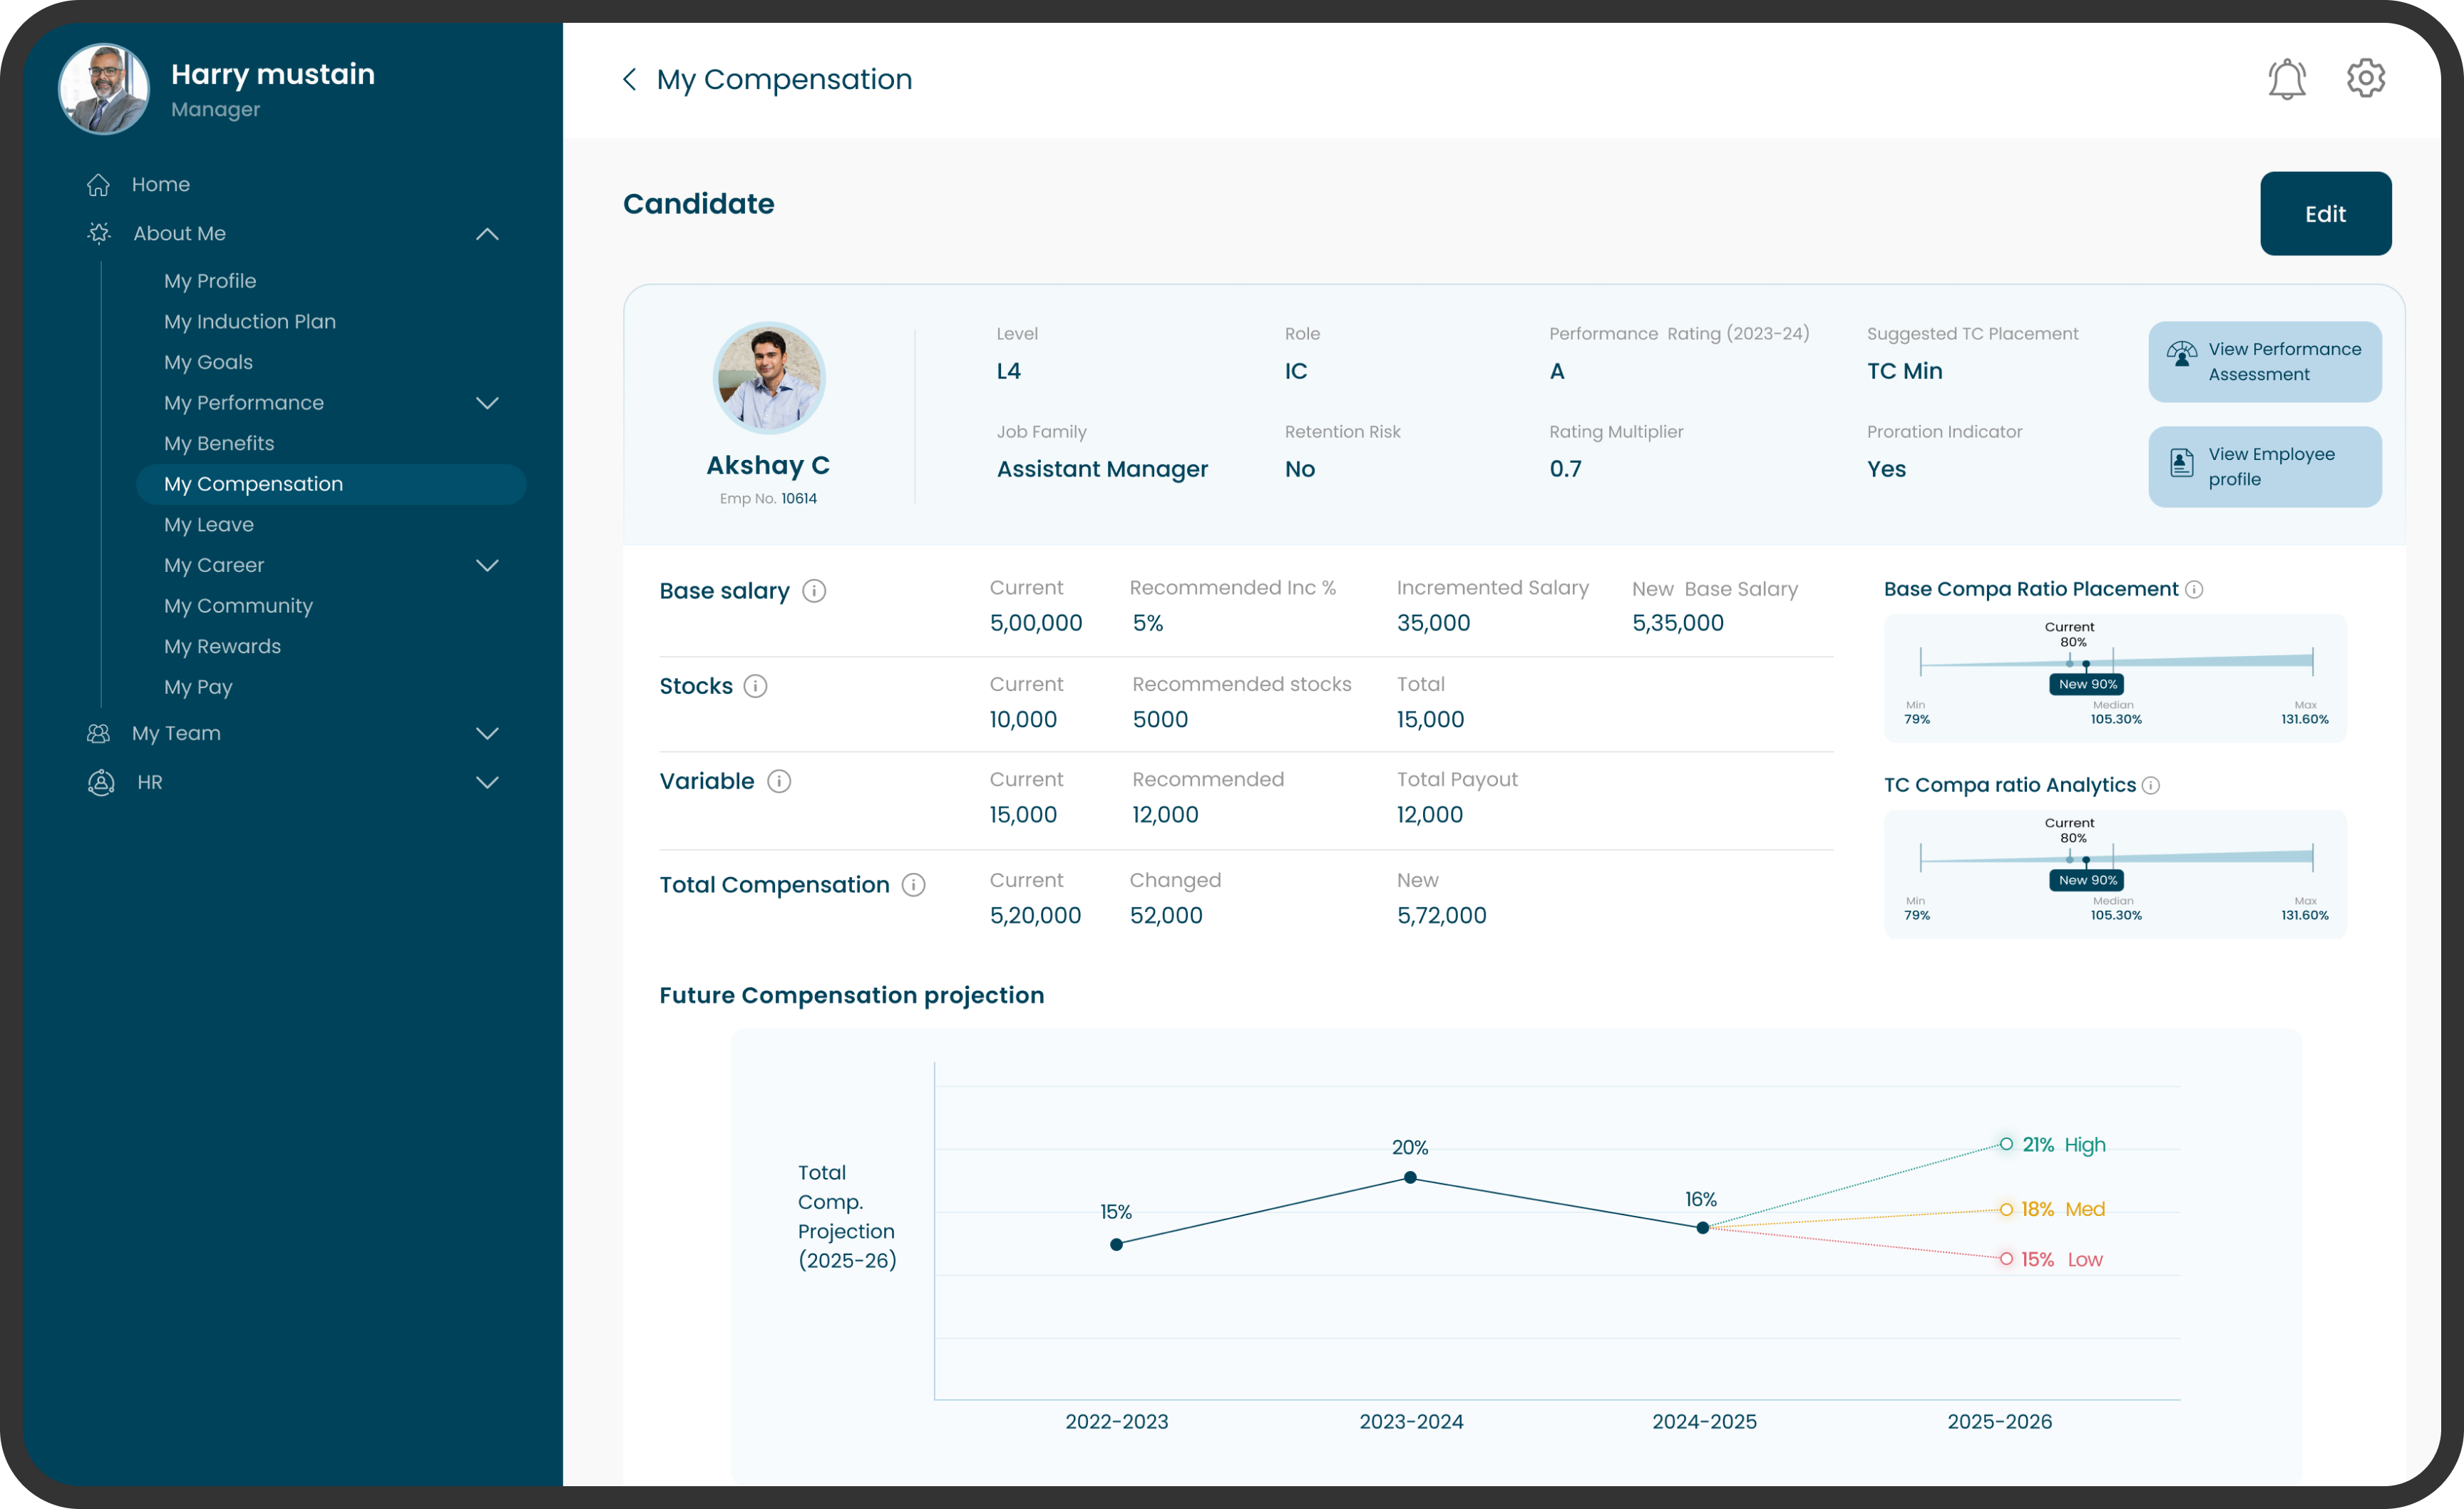Open My Induction Plan page
This screenshot has height=1509, width=2464.
click(250, 322)
